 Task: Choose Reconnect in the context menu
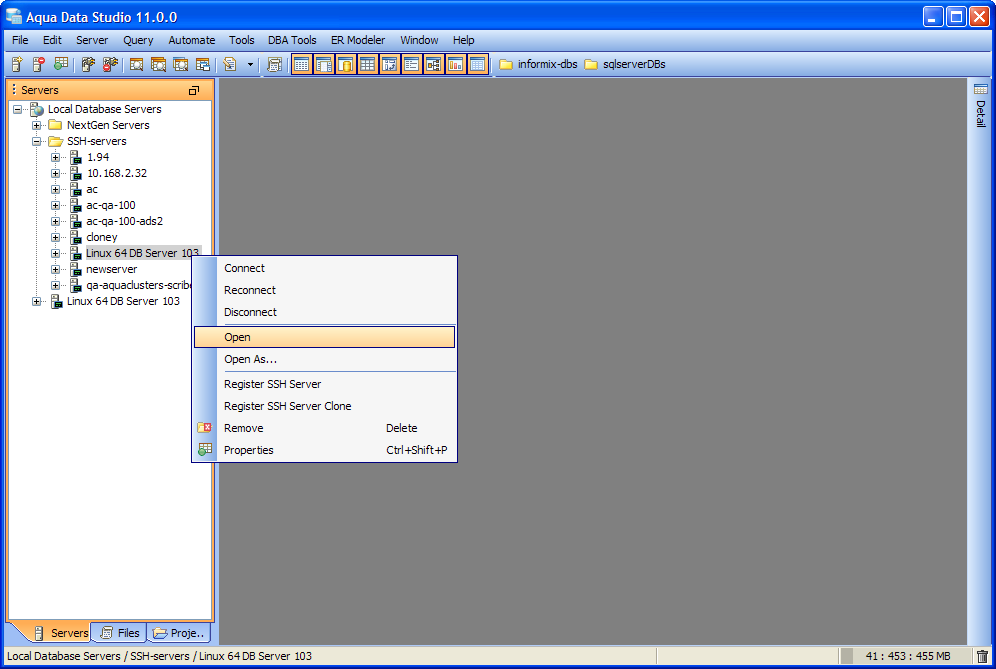(325, 290)
